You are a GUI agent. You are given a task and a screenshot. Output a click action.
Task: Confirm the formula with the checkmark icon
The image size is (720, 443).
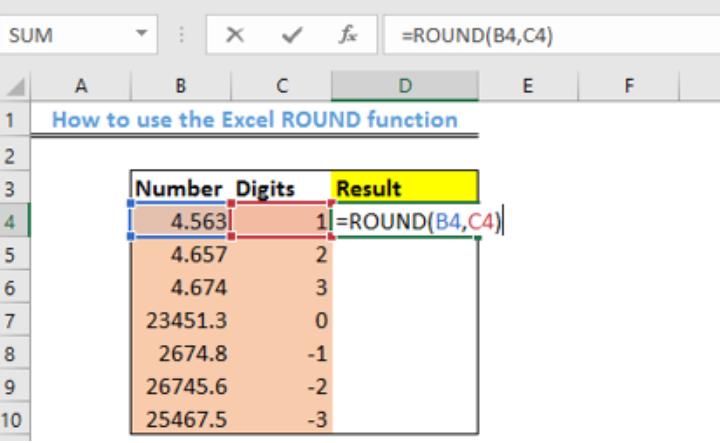[292, 35]
